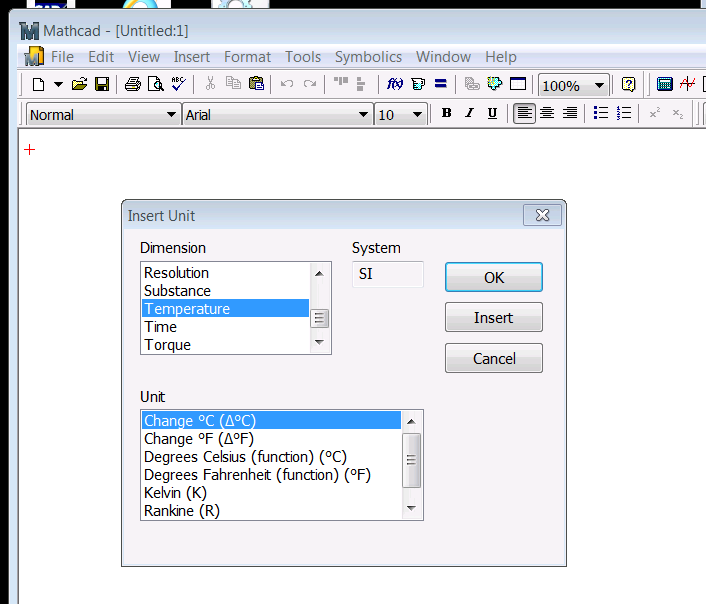Open the Calculator toolbar icon
The image size is (706, 604).
665,84
